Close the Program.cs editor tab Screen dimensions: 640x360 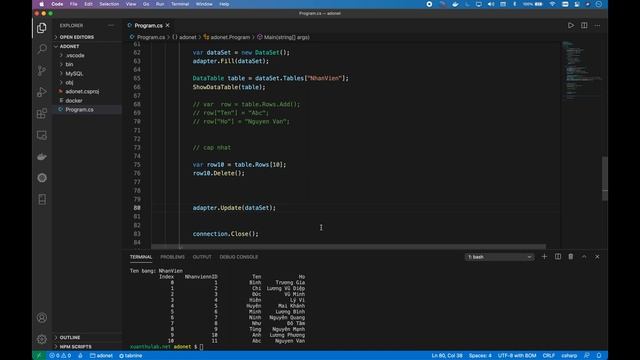pyautogui.click(x=167, y=25)
